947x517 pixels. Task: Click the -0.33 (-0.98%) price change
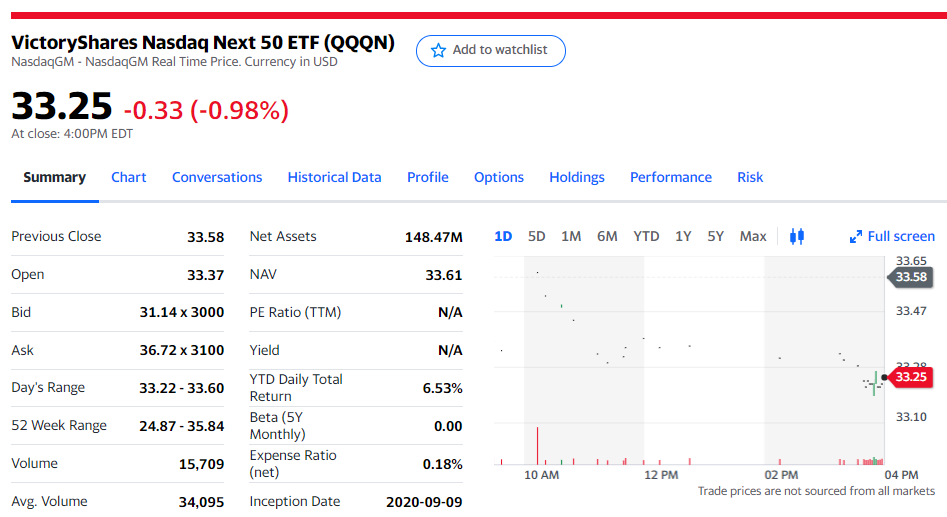(x=206, y=111)
